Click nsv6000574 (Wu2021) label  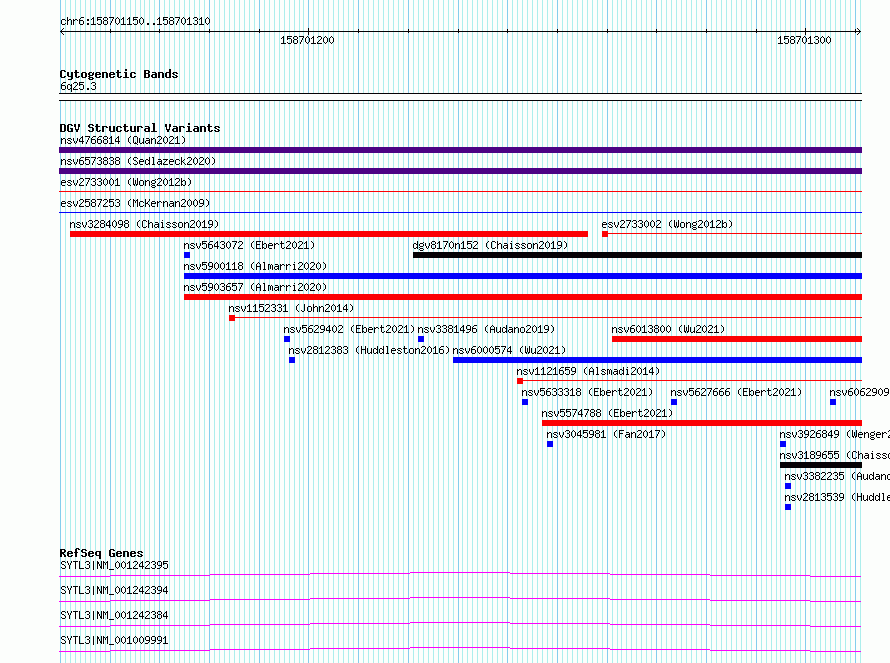509,350
